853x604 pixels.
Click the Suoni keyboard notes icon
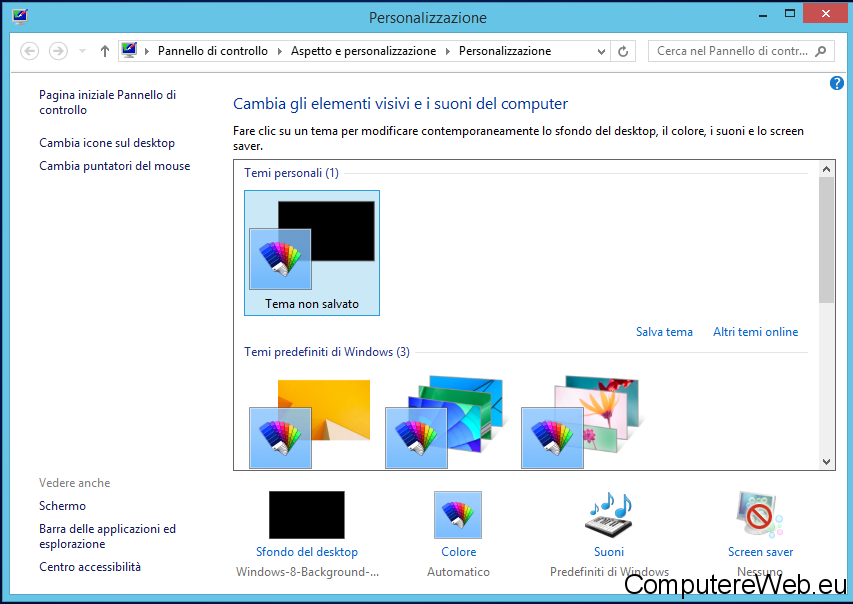(x=610, y=515)
